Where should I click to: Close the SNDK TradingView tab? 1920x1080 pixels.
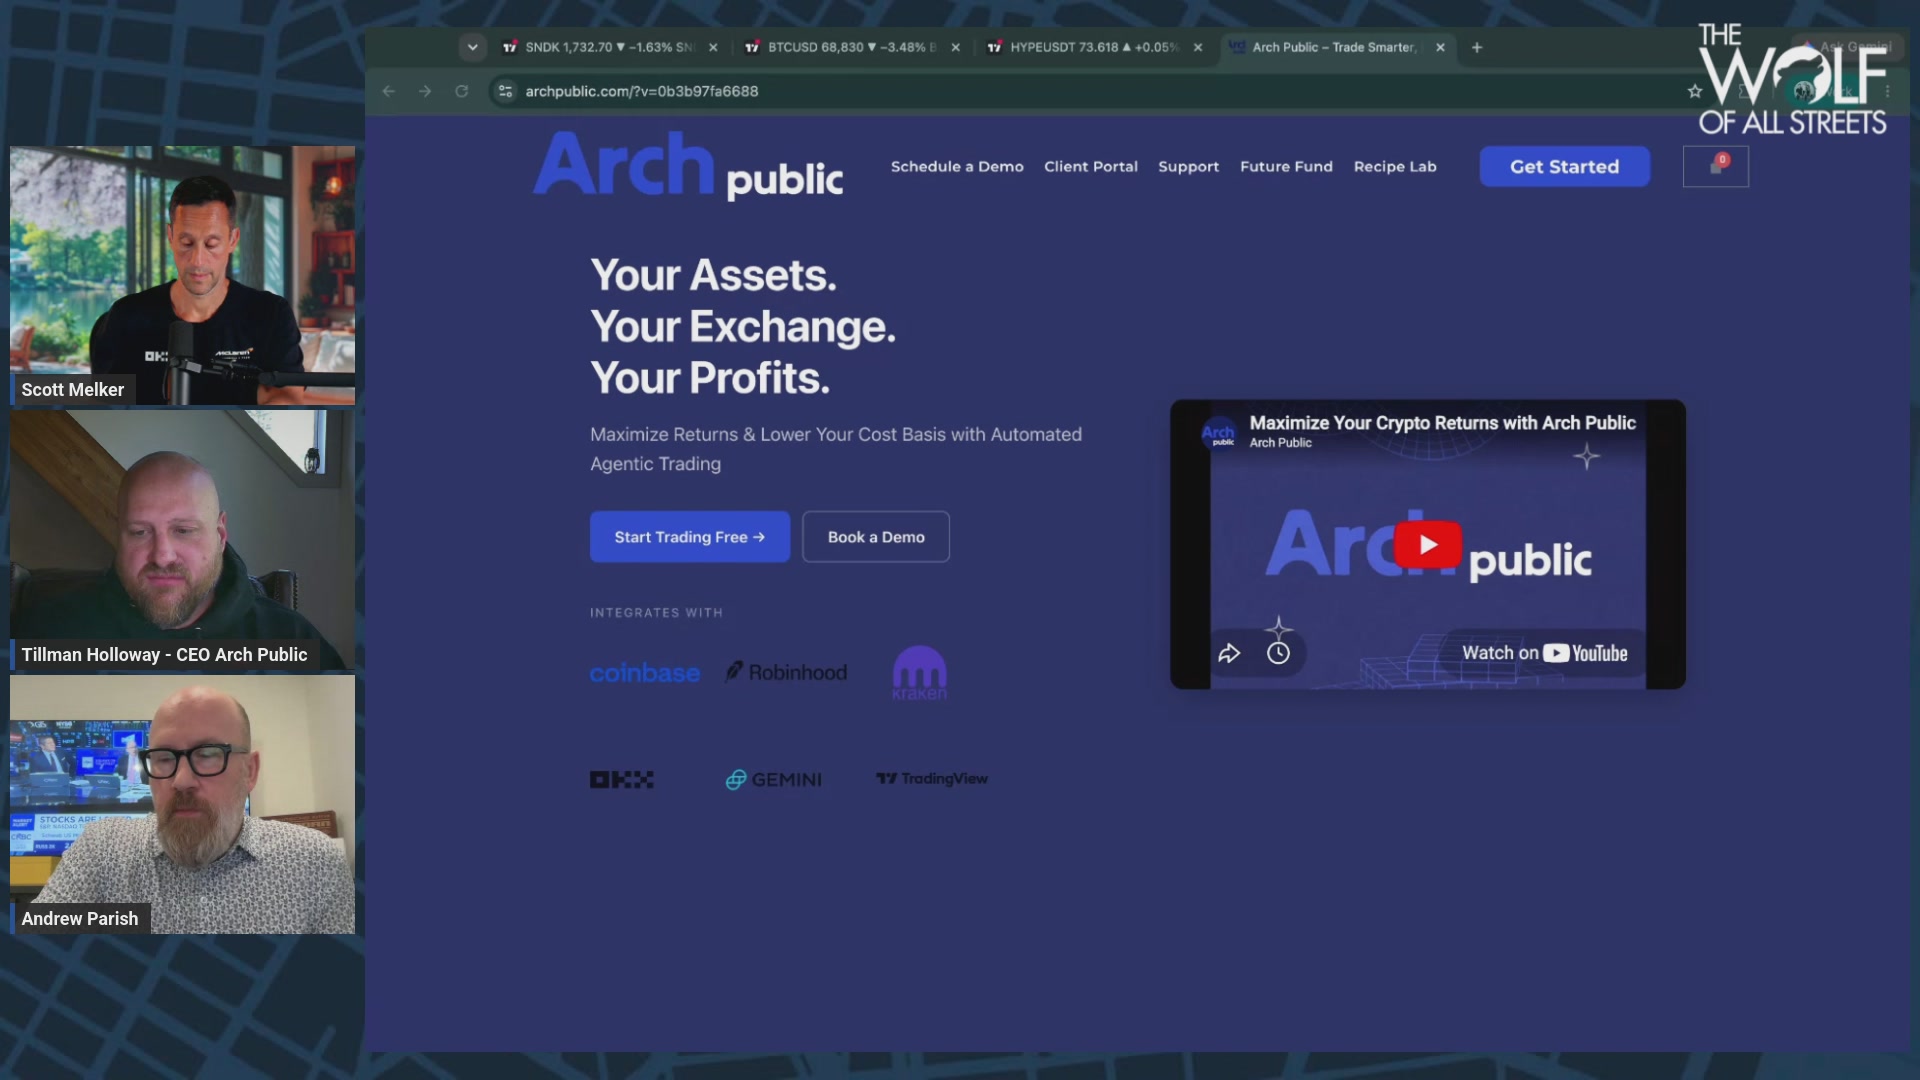[x=713, y=47]
